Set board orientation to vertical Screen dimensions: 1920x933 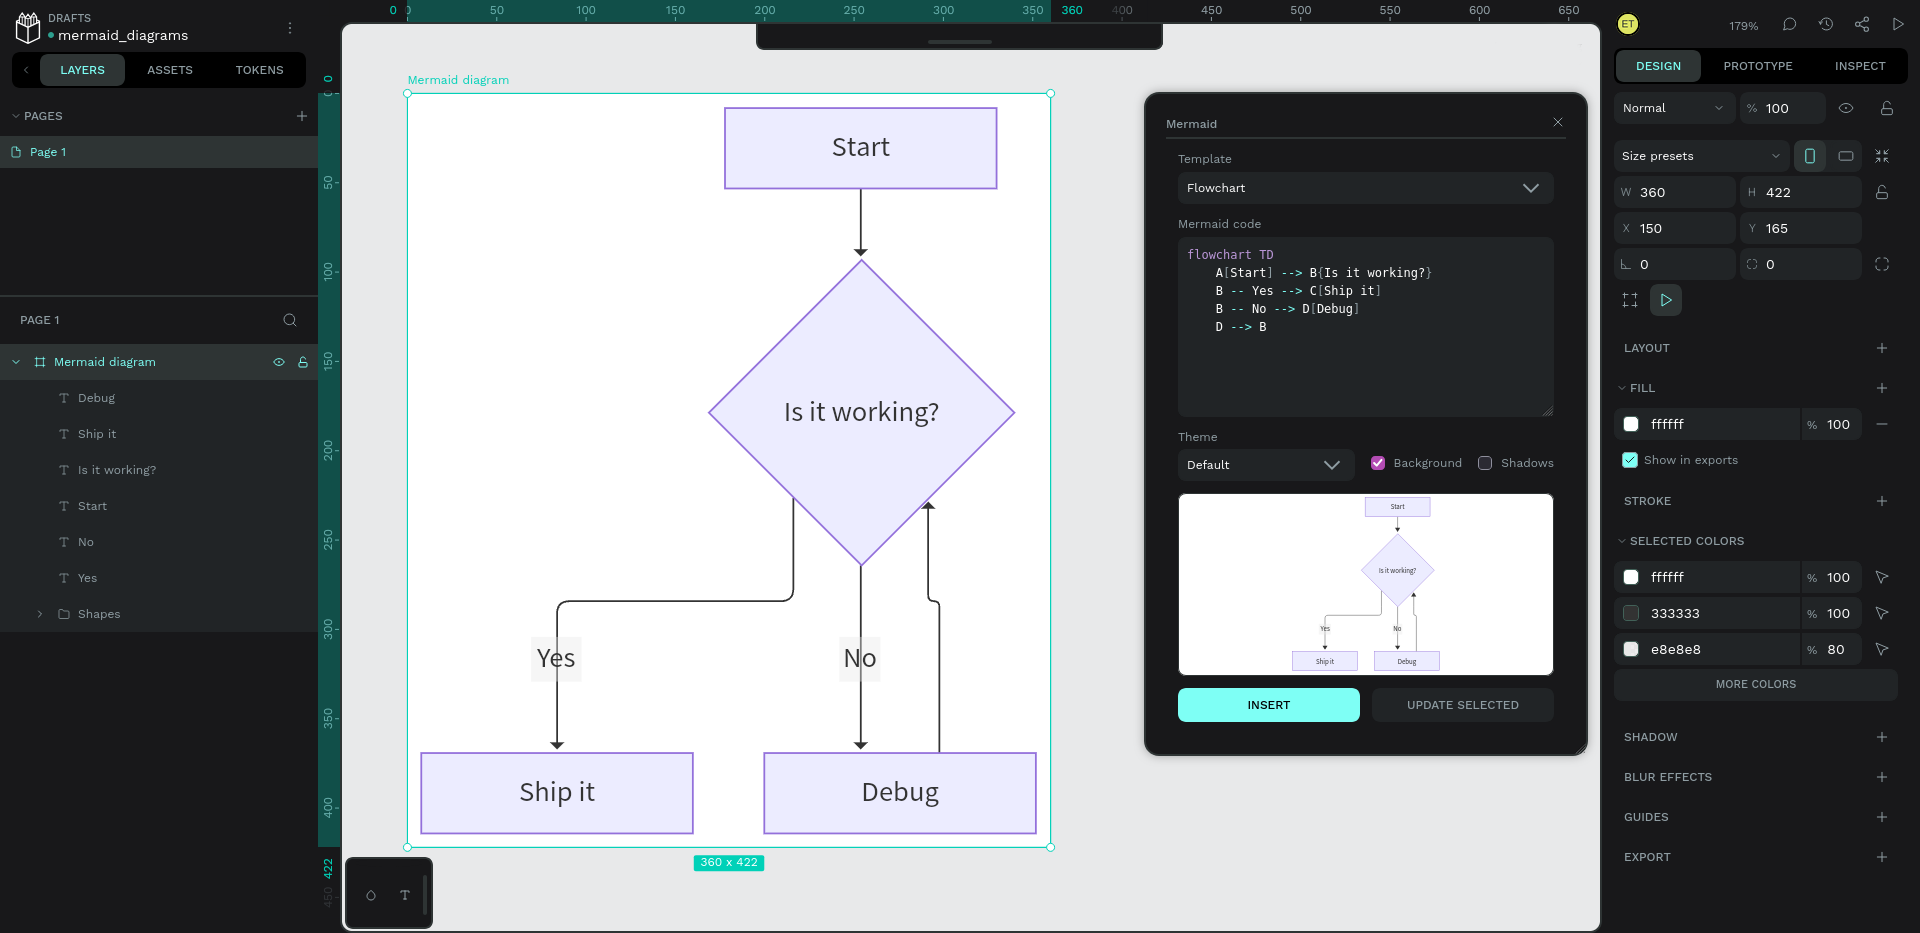(1810, 156)
